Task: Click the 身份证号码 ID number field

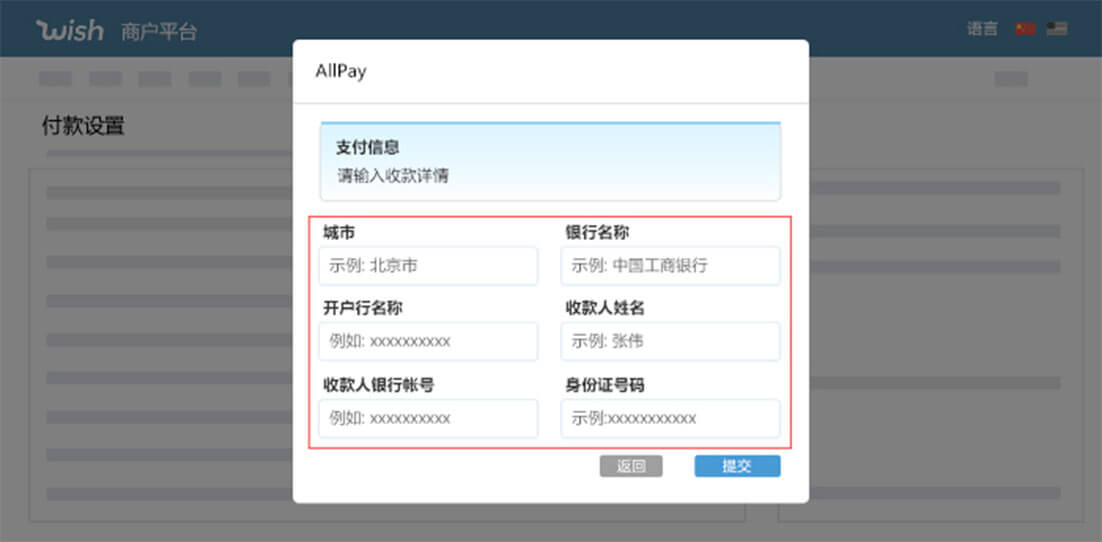Action: click(x=670, y=418)
